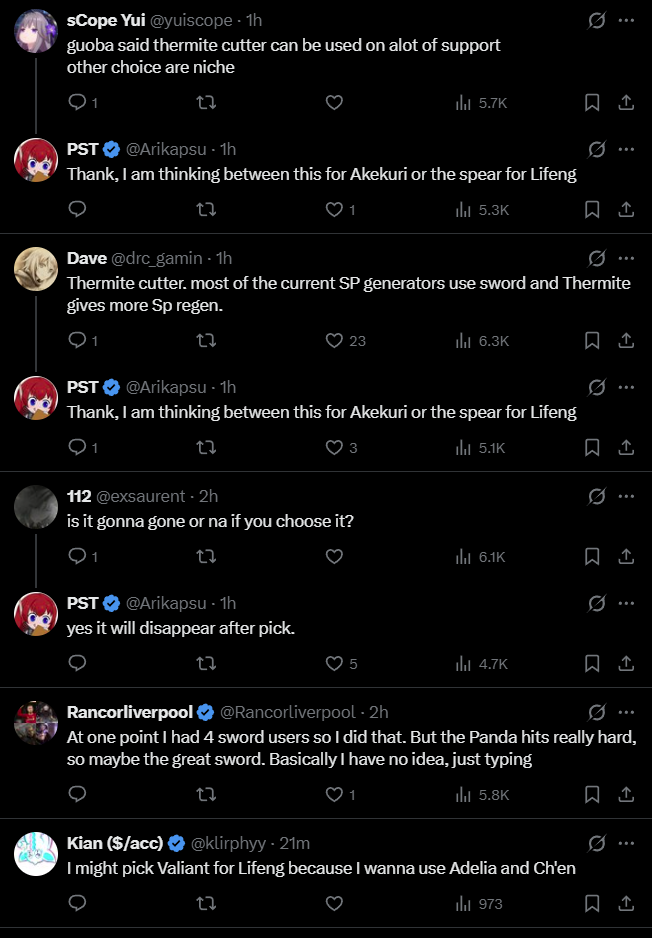Image resolution: width=652 pixels, height=938 pixels.
Task: Like Dave's tweet with 23 likes
Action: coord(335,341)
